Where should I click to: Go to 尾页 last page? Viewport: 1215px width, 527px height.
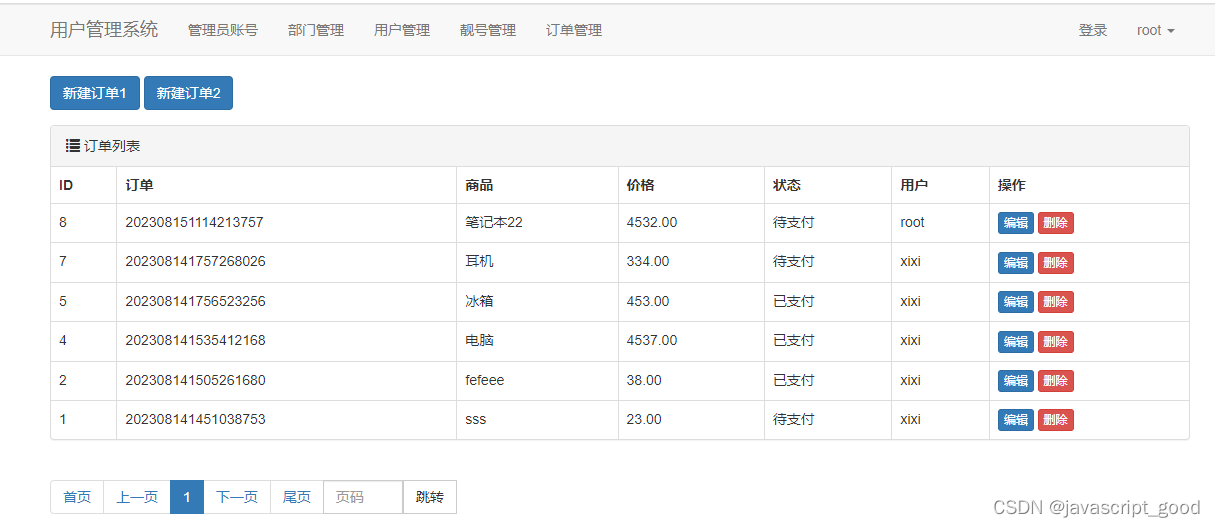click(297, 497)
